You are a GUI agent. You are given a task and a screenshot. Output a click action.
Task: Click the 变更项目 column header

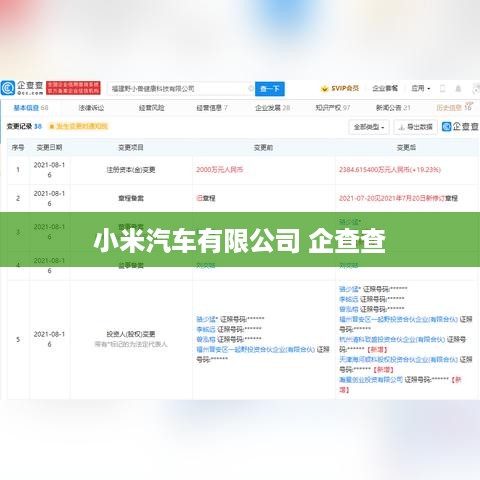pyautogui.click(x=131, y=147)
